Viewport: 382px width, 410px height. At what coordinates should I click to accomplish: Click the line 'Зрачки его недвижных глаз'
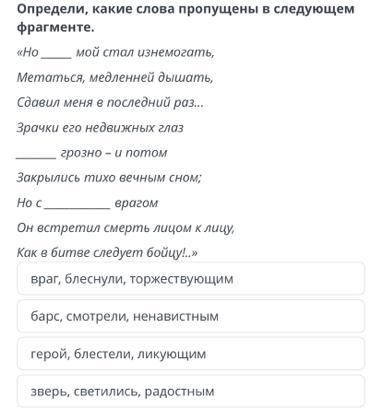click(100, 128)
